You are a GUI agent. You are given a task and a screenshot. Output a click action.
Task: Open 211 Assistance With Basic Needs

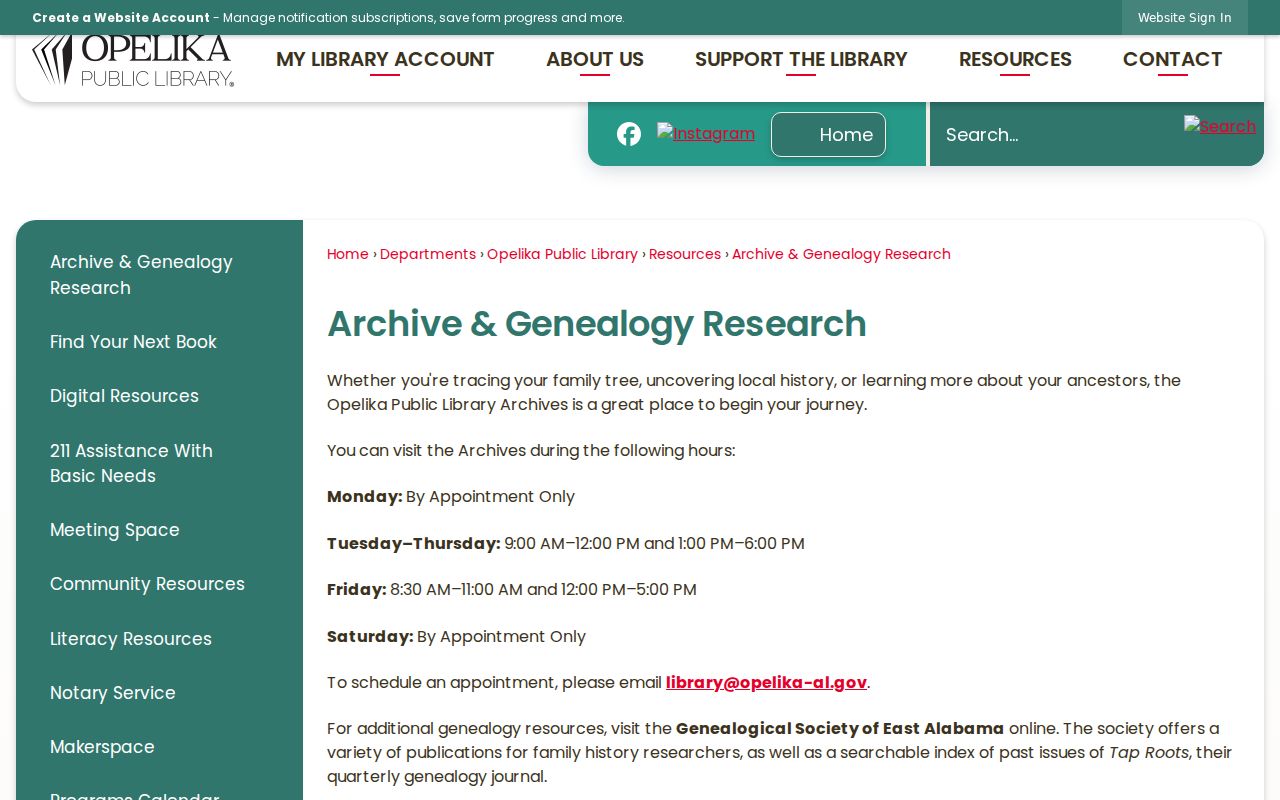tap(159, 463)
